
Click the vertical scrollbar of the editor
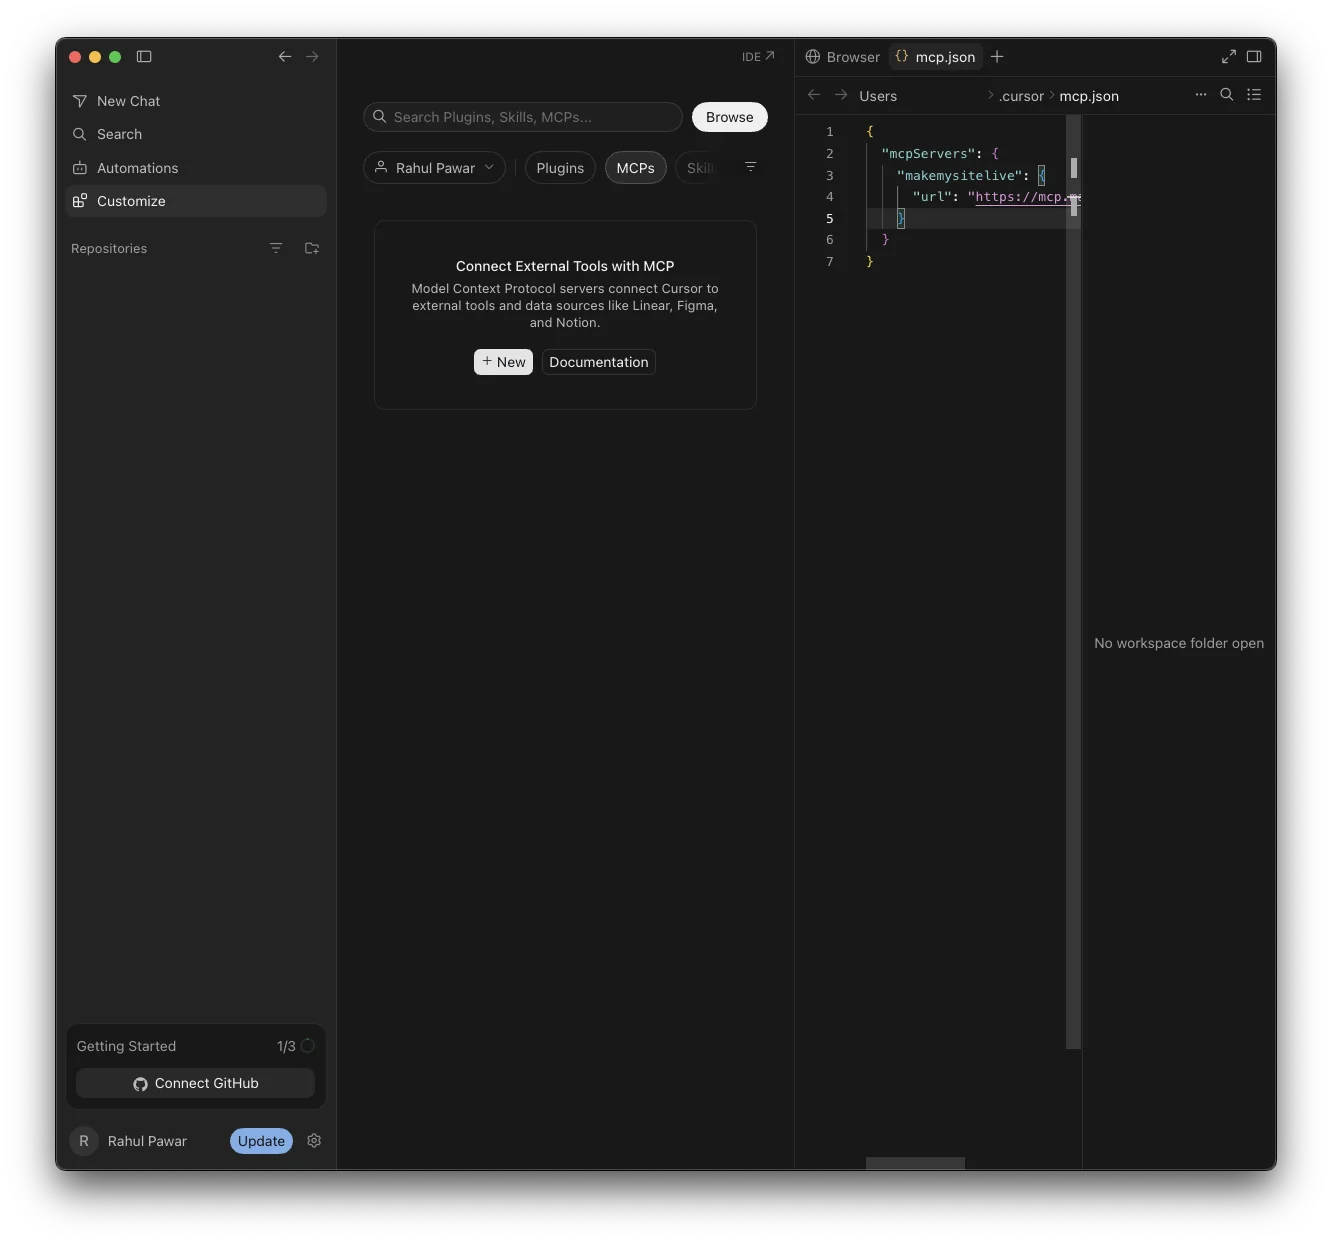(x=1074, y=580)
